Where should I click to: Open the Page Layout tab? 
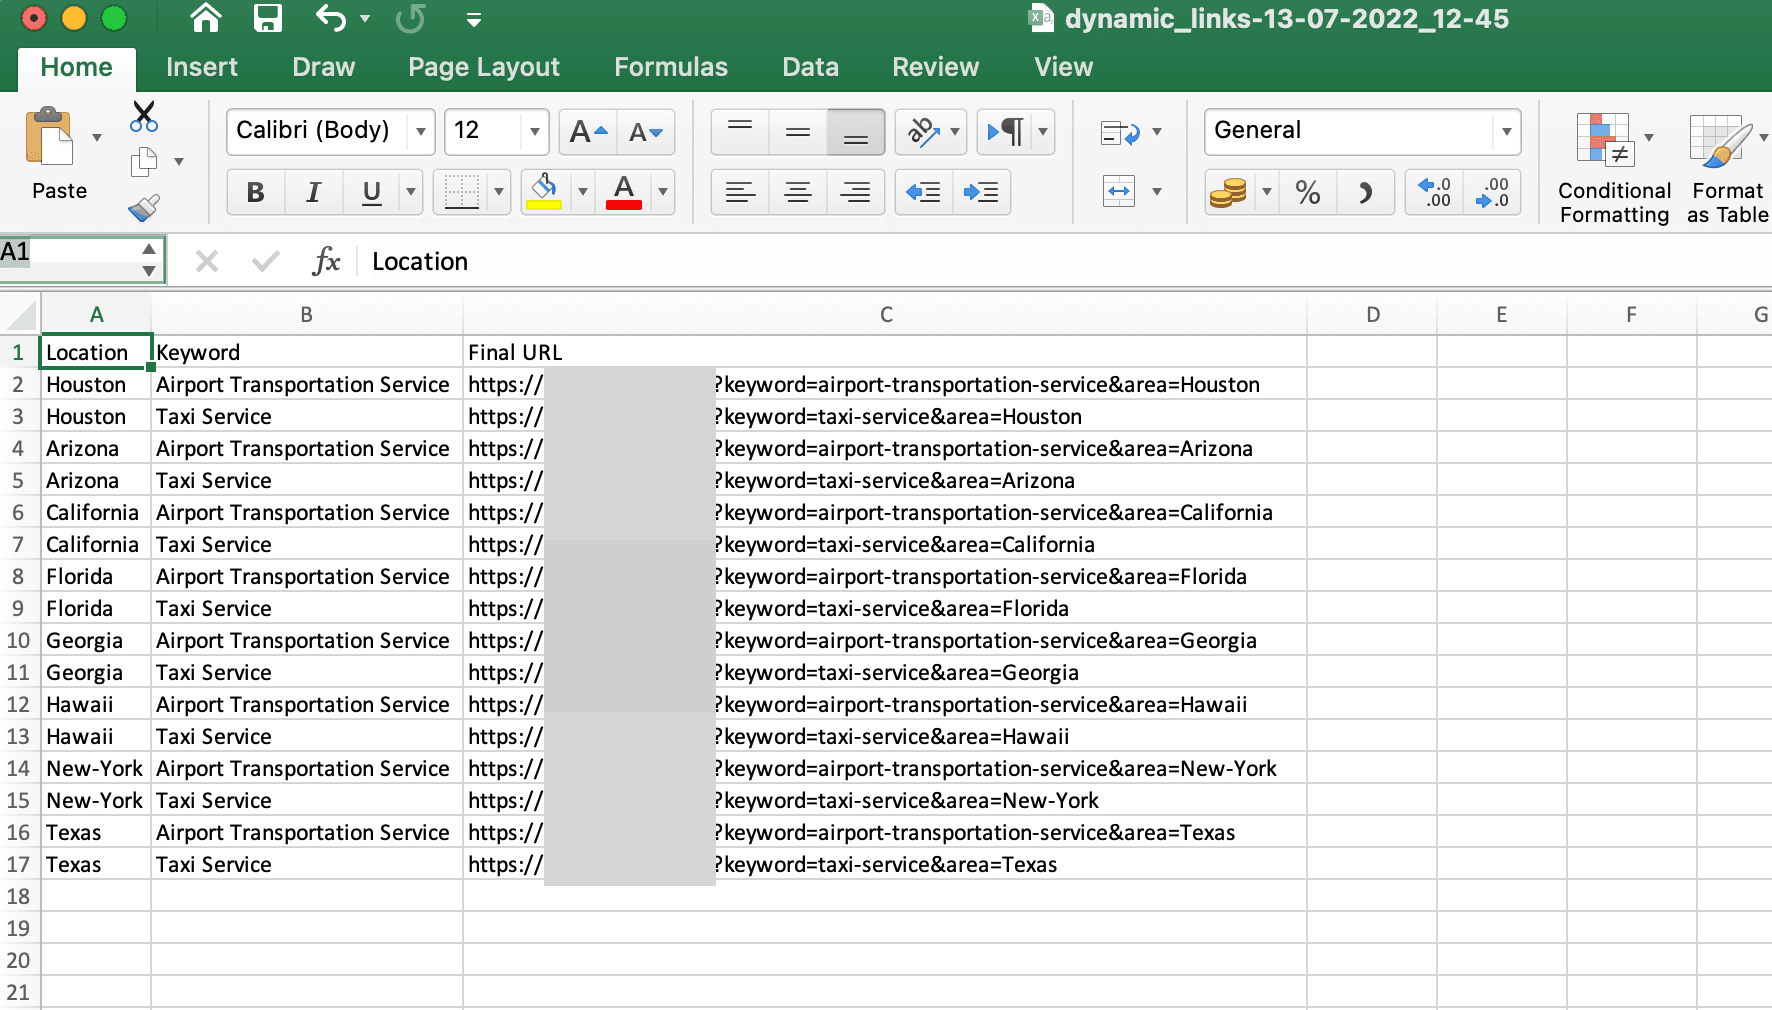484,67
